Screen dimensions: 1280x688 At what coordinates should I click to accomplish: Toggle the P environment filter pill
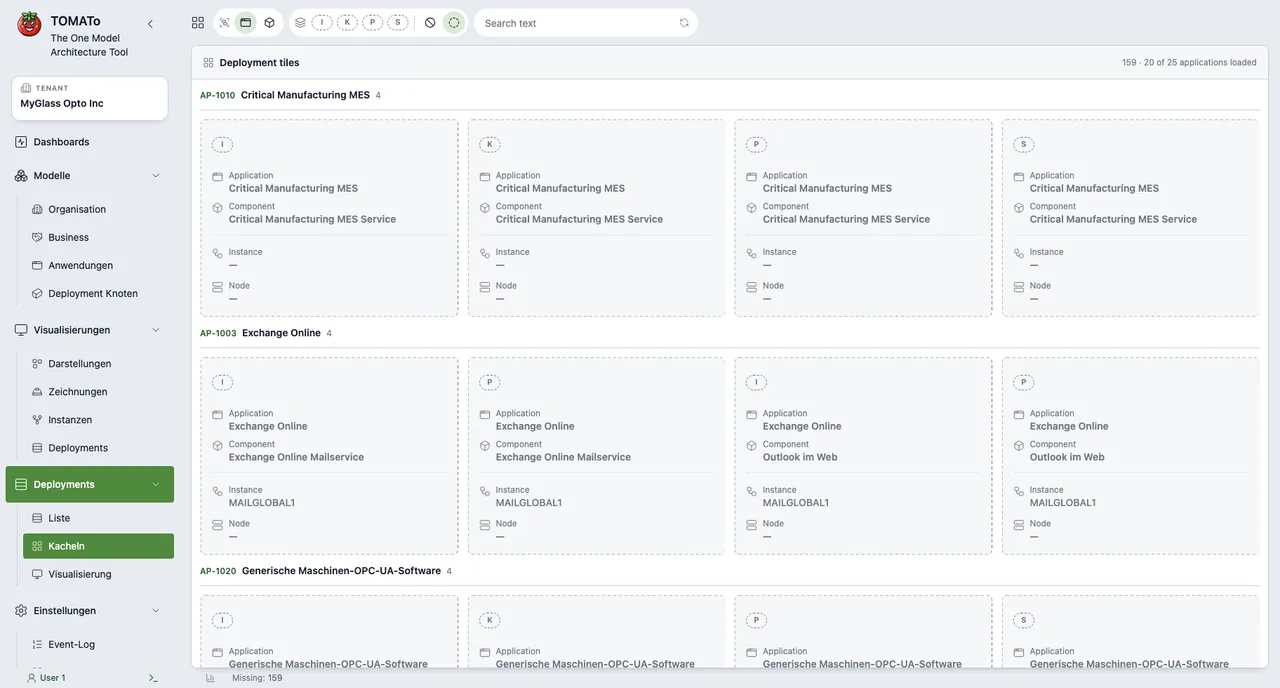click(373, 23)
